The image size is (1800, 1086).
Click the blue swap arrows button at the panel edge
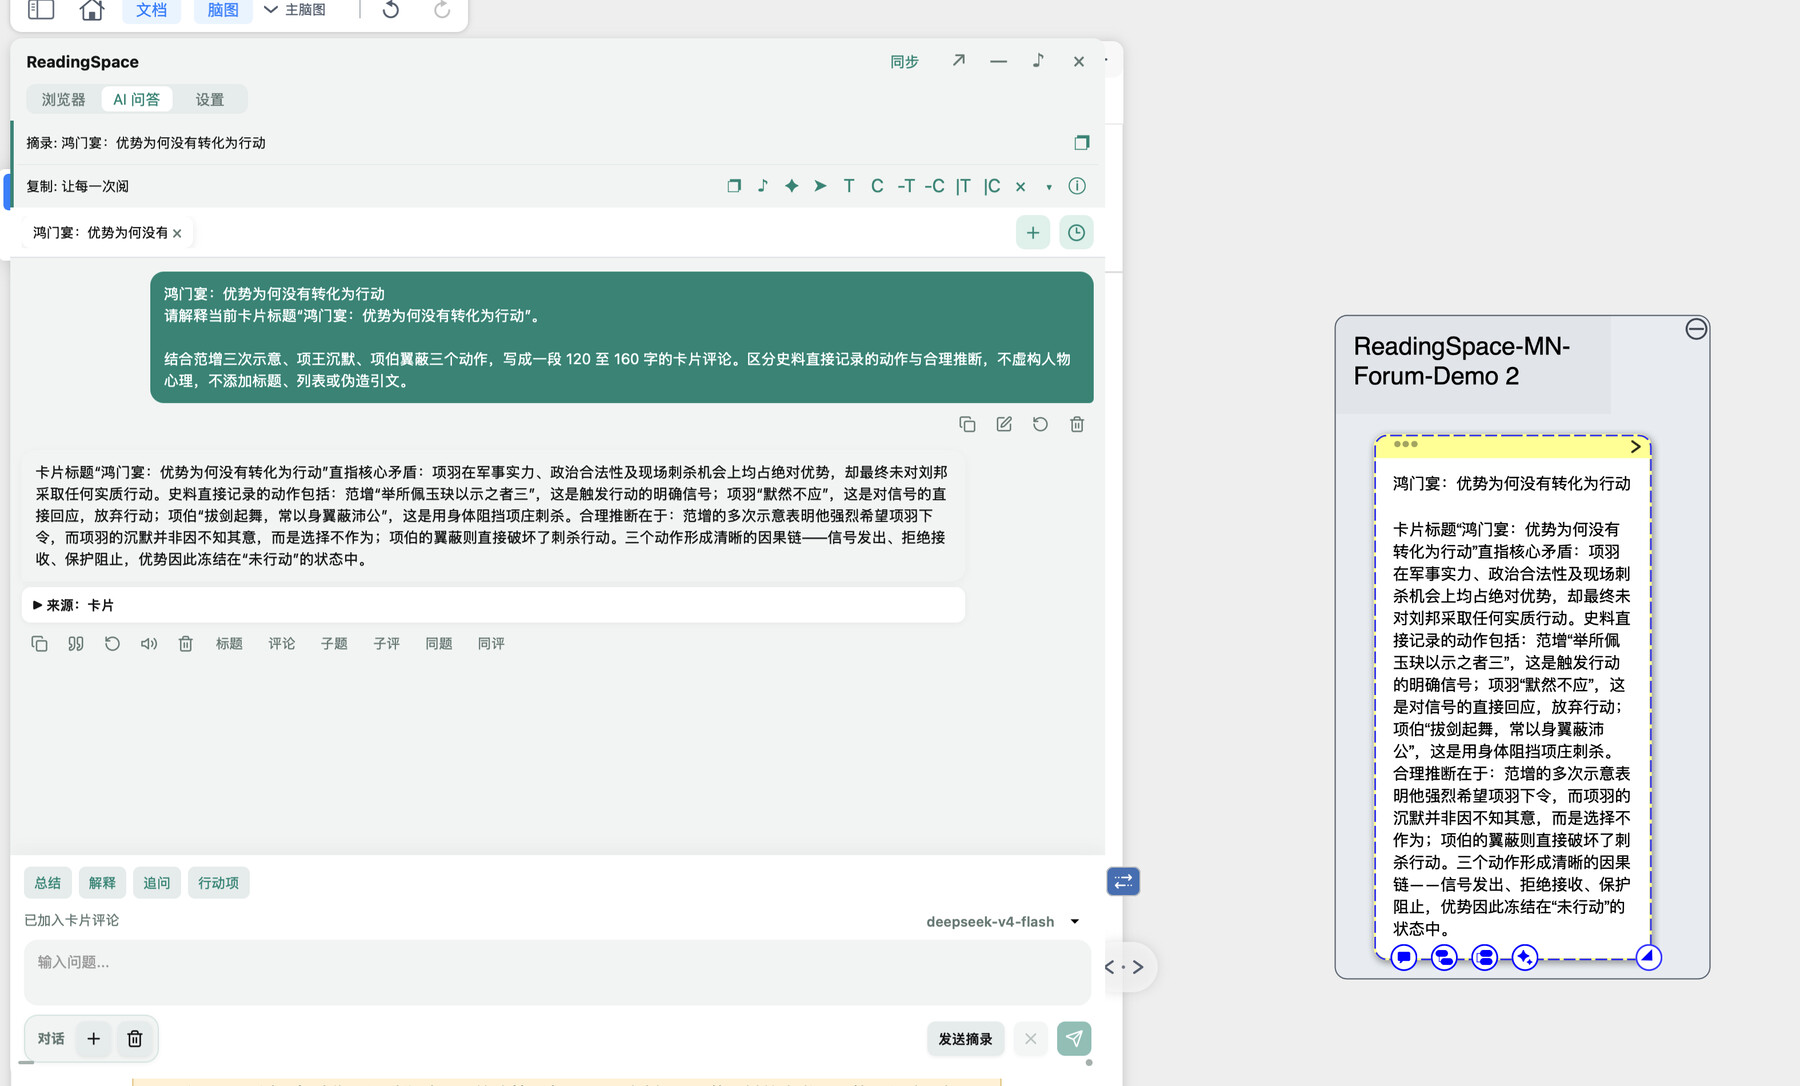point(1123,881)
